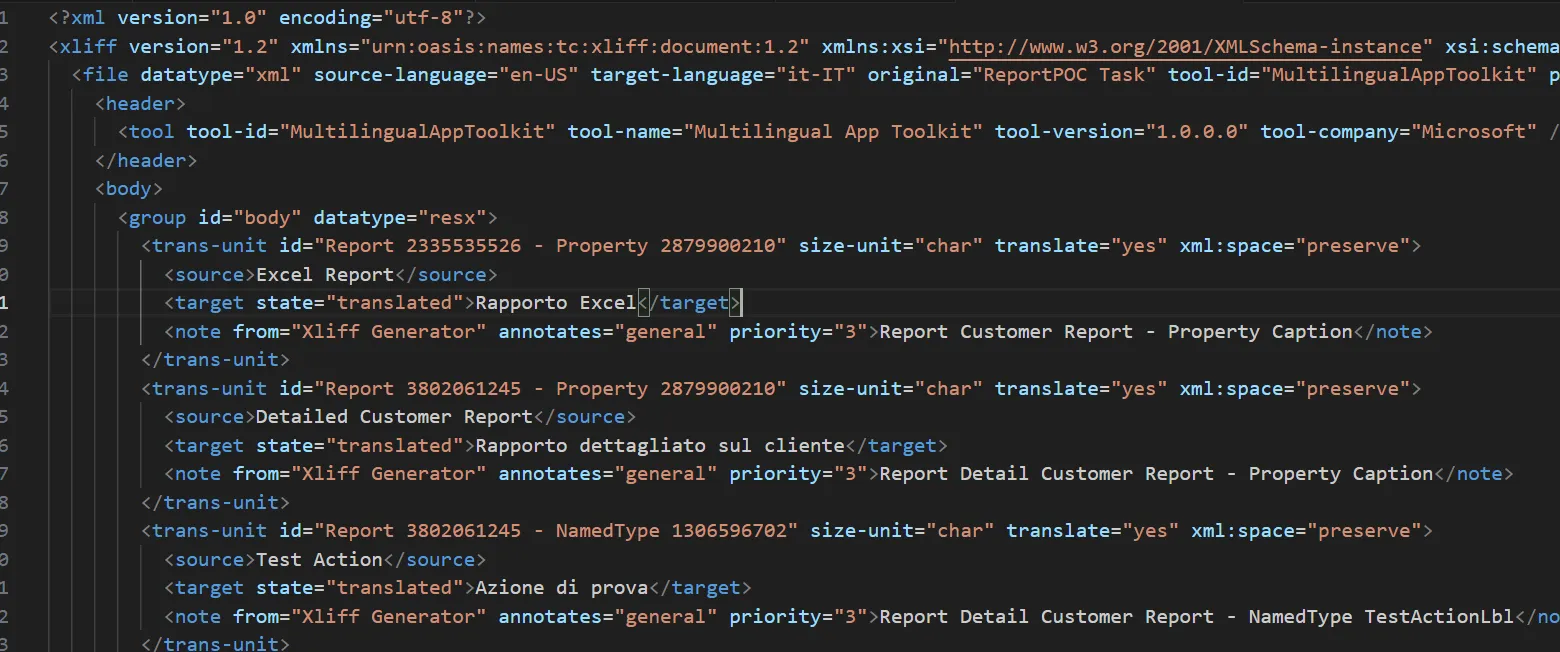Click the "Test Action" source text
The width and height of the screenshot is (1560, 652).
tap(319, 560)
